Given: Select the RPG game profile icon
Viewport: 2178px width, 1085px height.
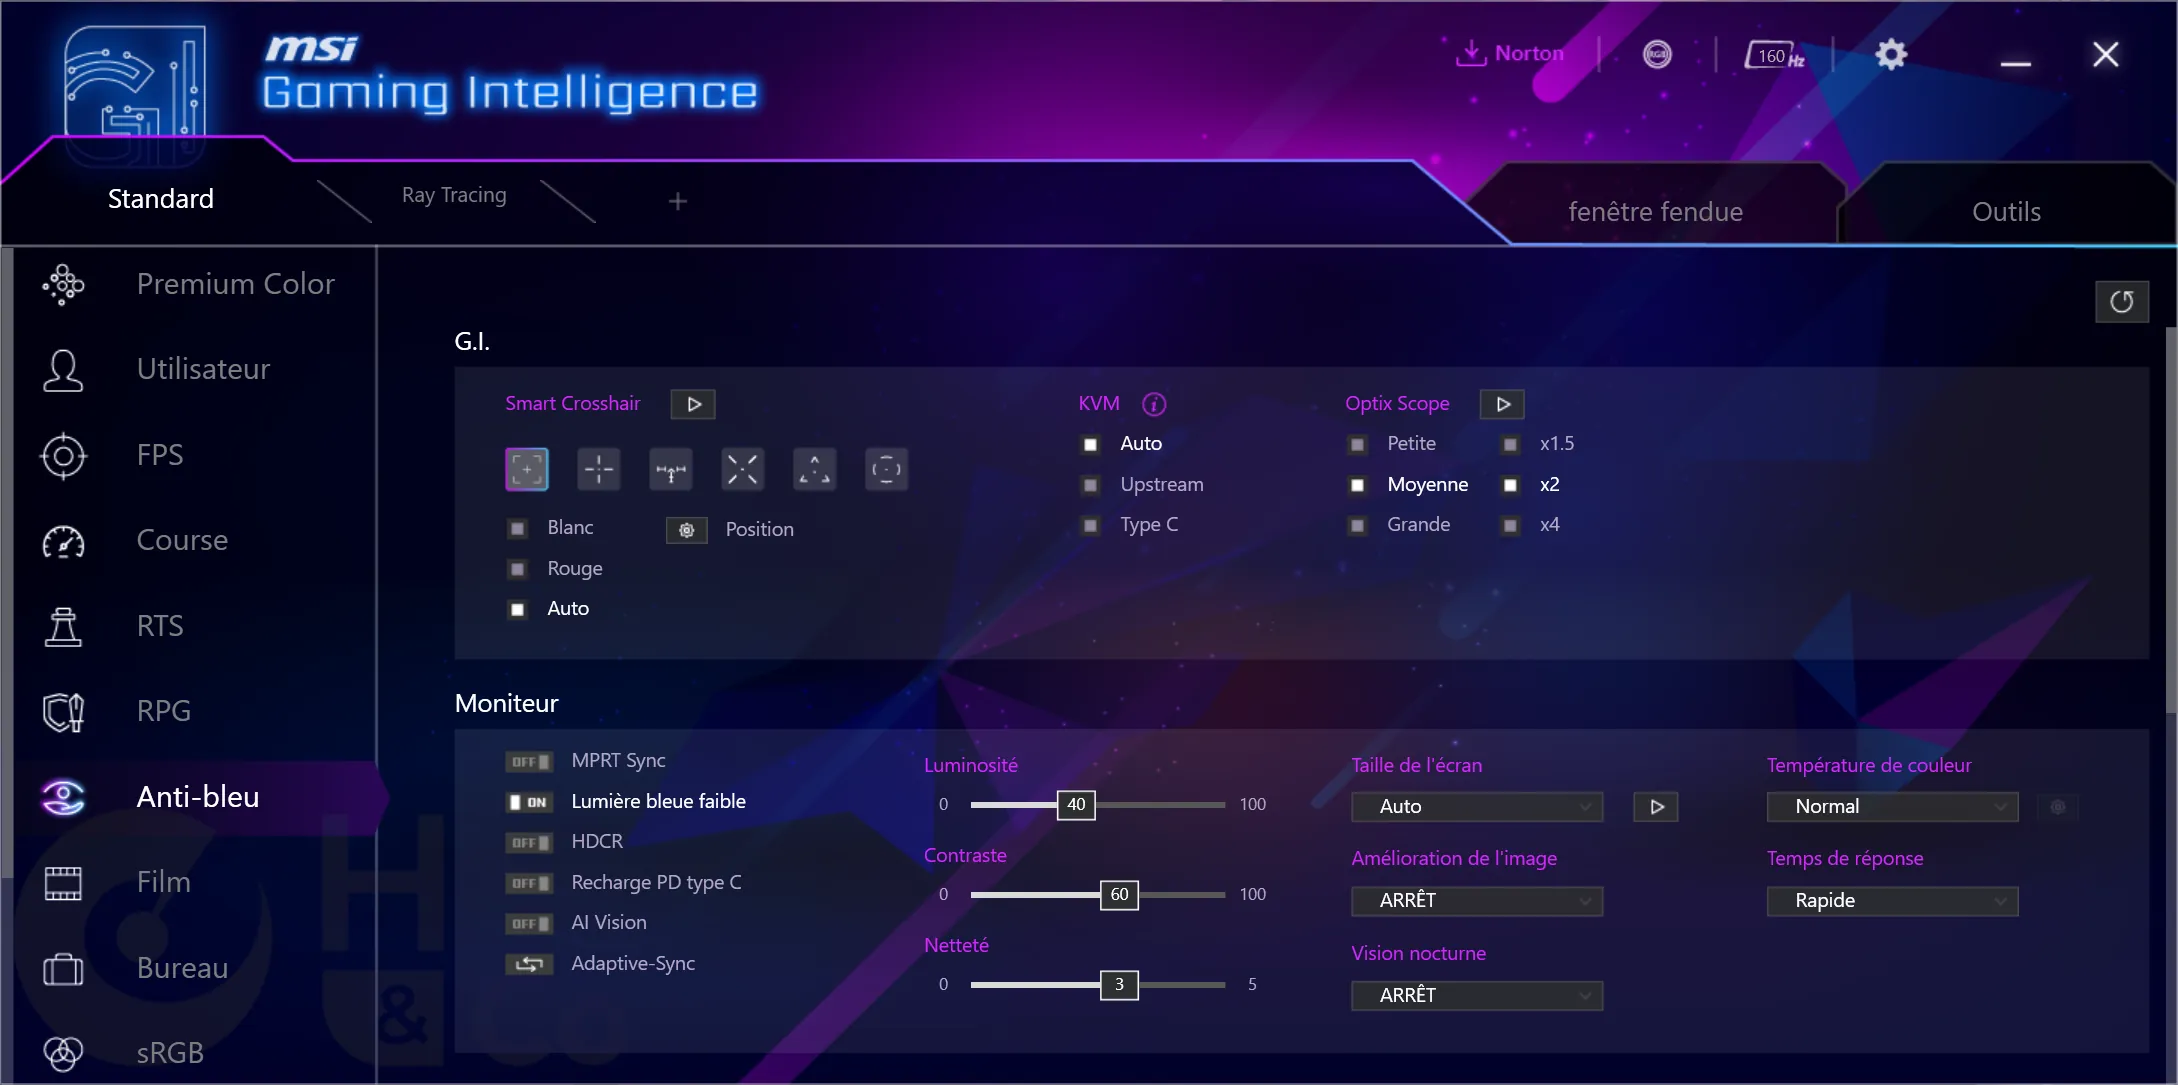Looking at the screenshot, I should (65, 710).
